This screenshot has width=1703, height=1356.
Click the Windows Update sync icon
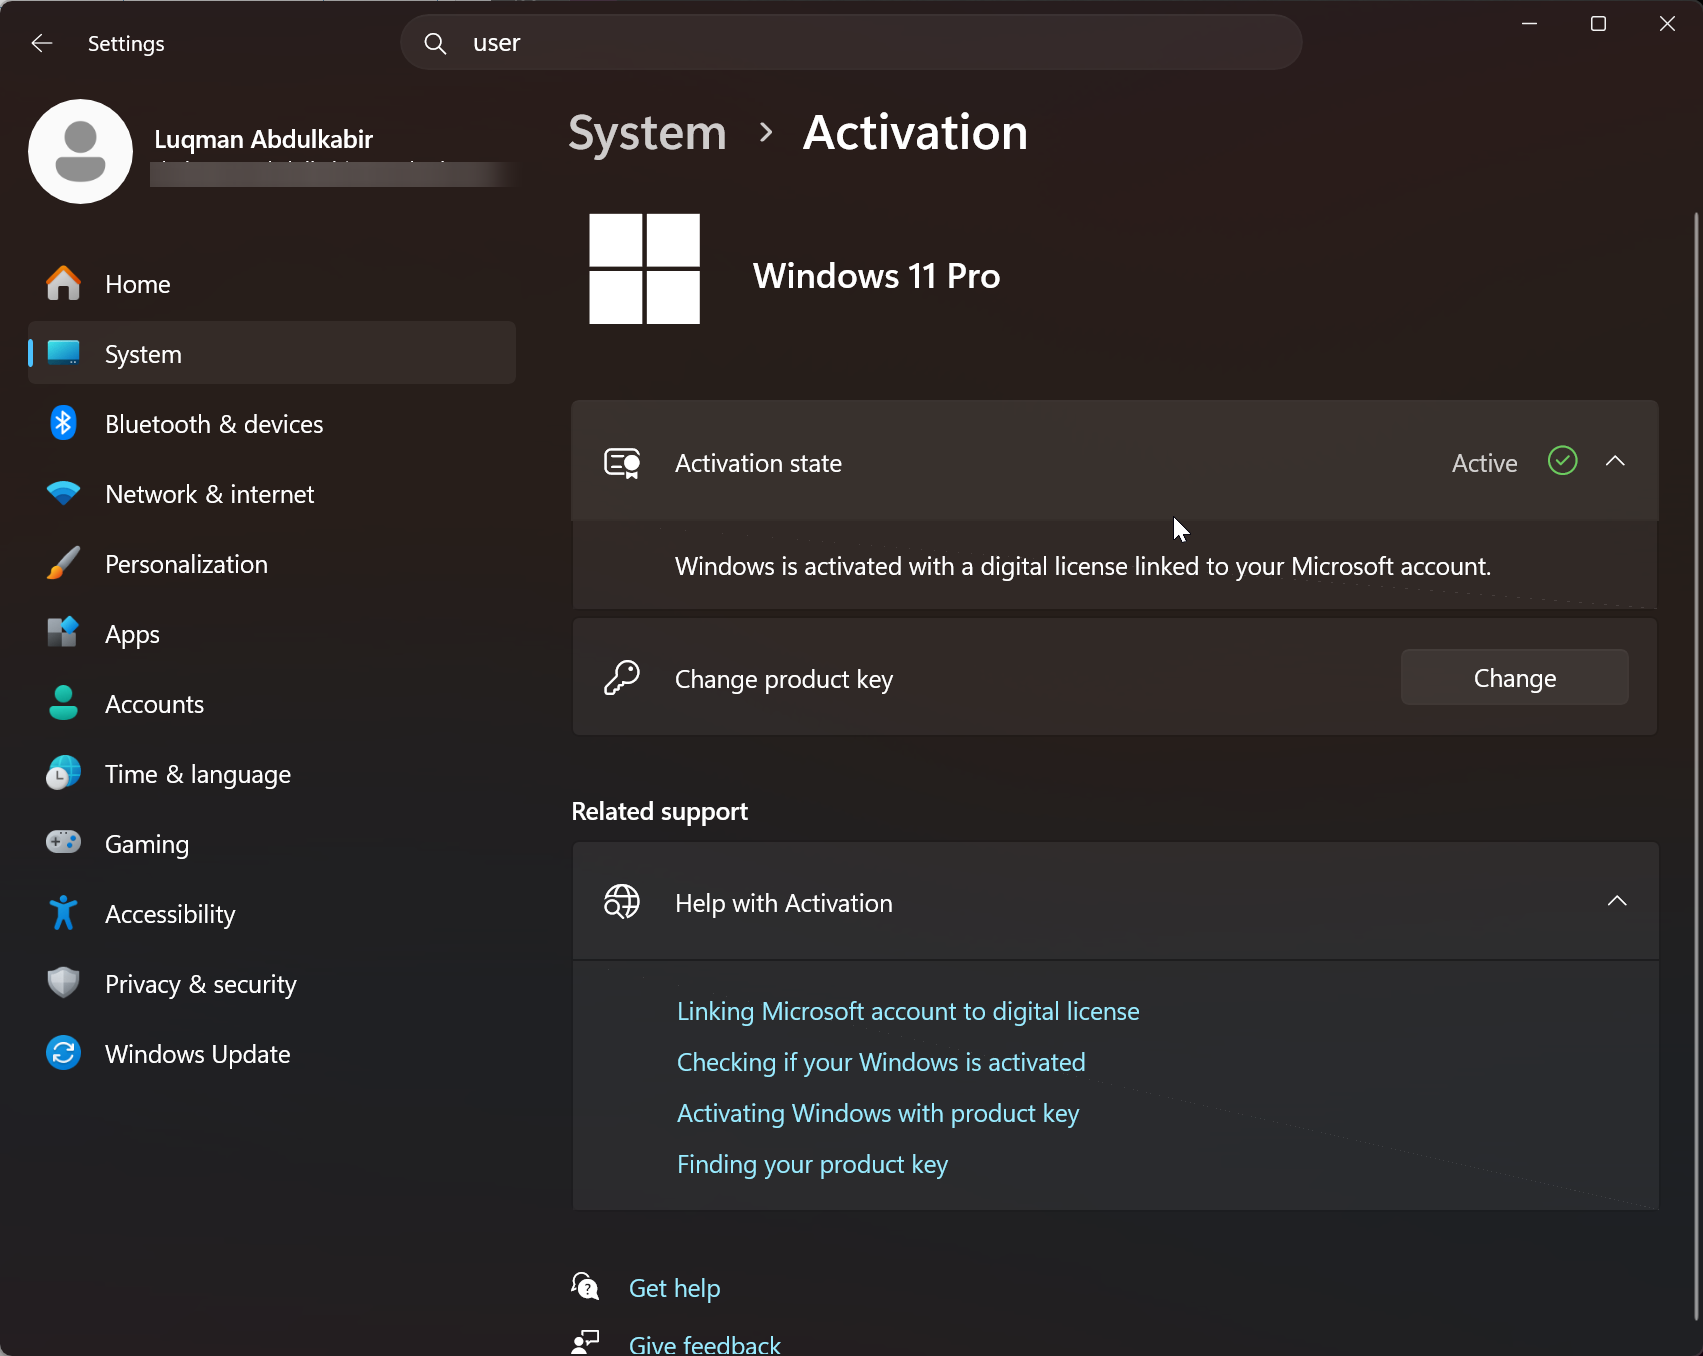coord(63,1053)
